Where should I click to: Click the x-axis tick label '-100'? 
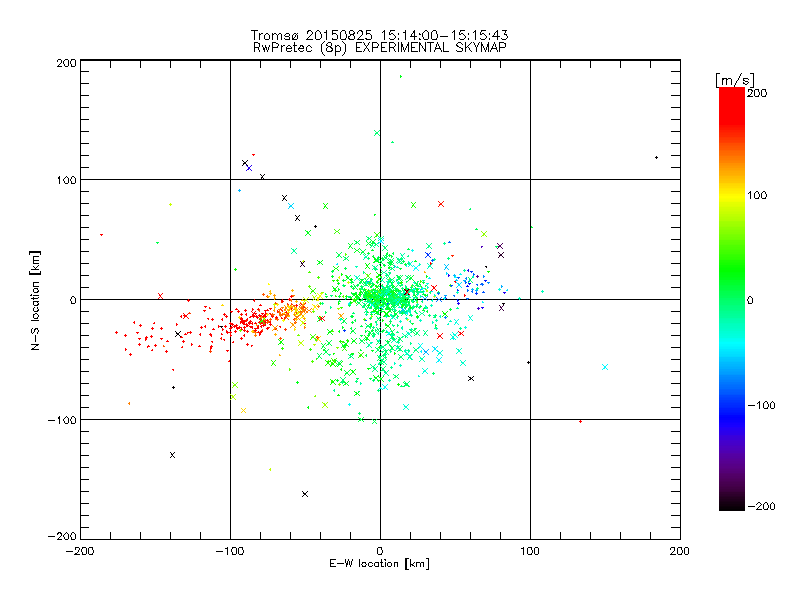(230, 551)
